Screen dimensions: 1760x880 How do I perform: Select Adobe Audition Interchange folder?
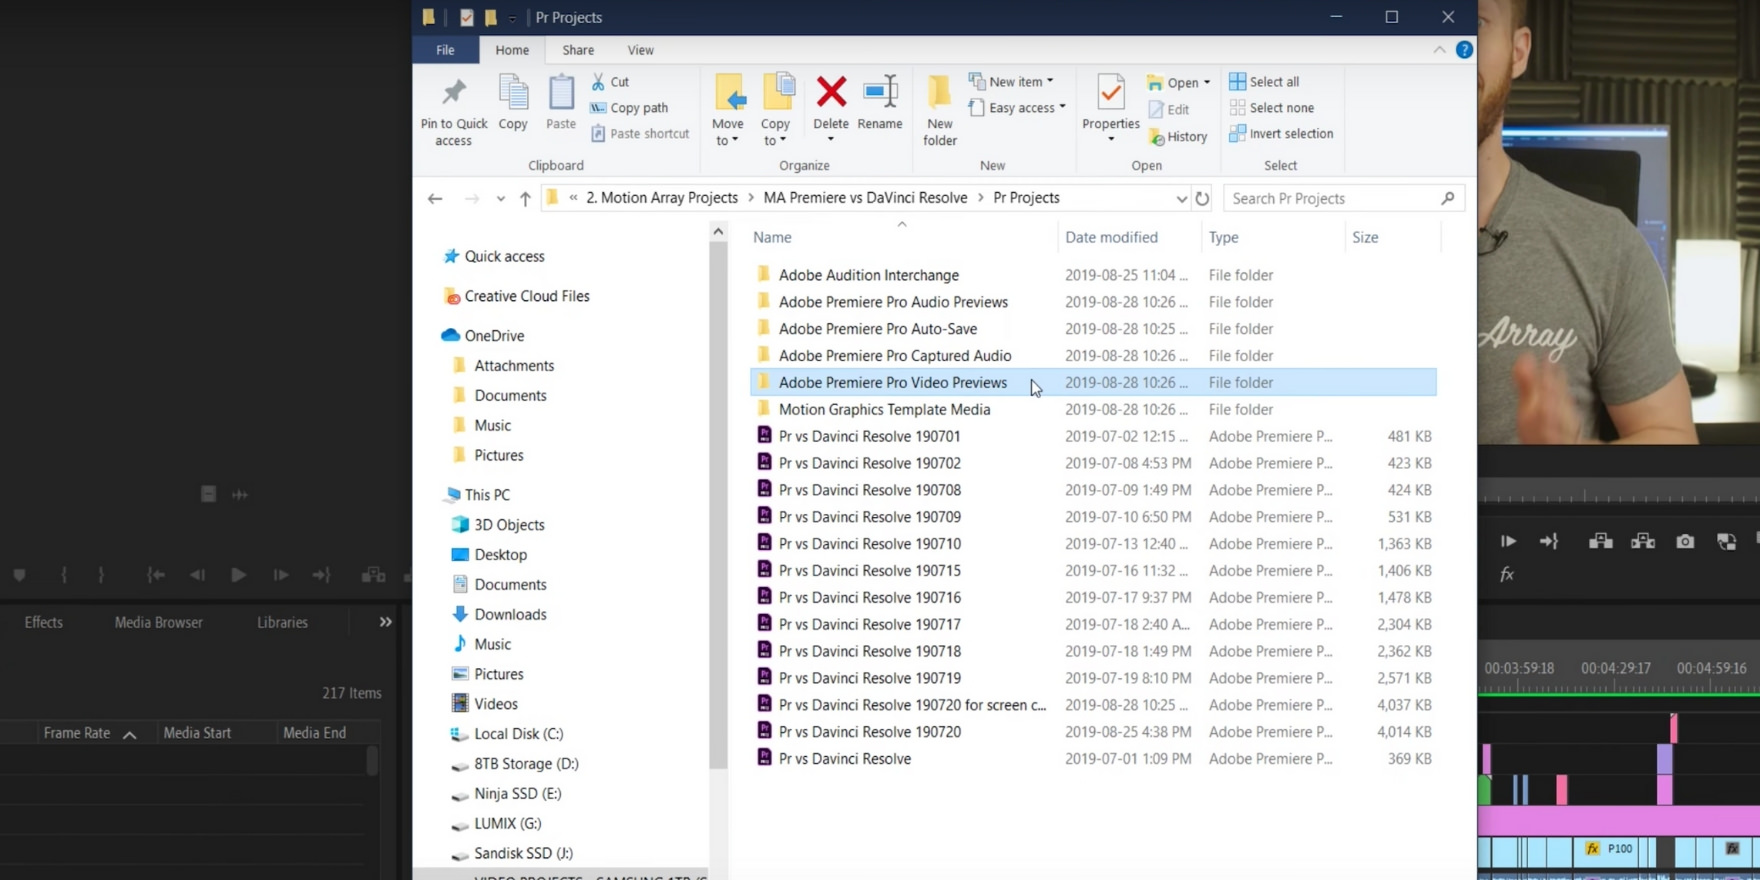[869, 275]
